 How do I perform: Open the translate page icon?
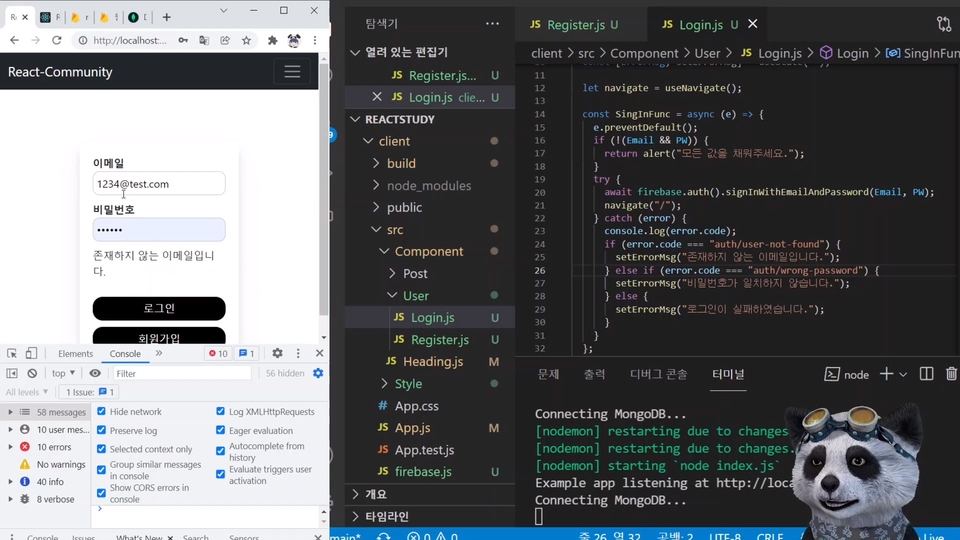(x=204, y=40)
